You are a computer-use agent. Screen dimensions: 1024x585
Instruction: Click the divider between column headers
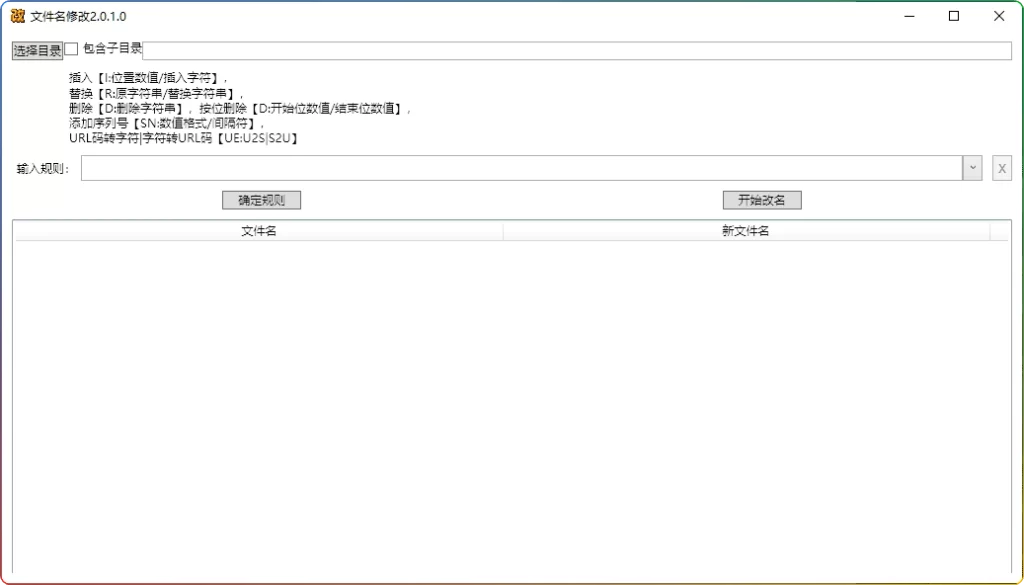click(x=503, y=231)
